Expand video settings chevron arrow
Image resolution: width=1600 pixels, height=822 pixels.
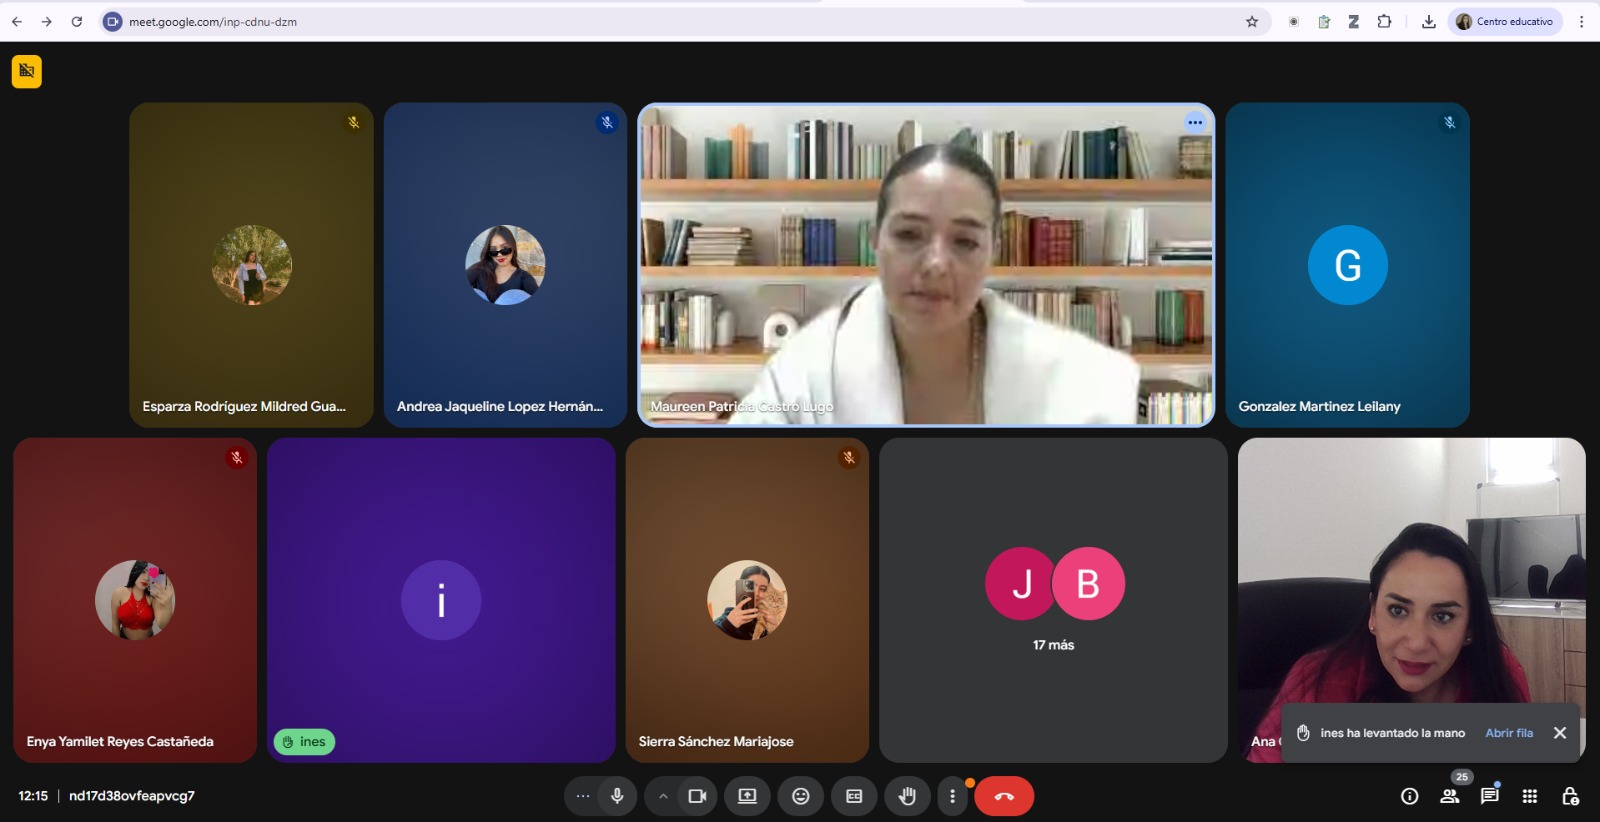663,796
